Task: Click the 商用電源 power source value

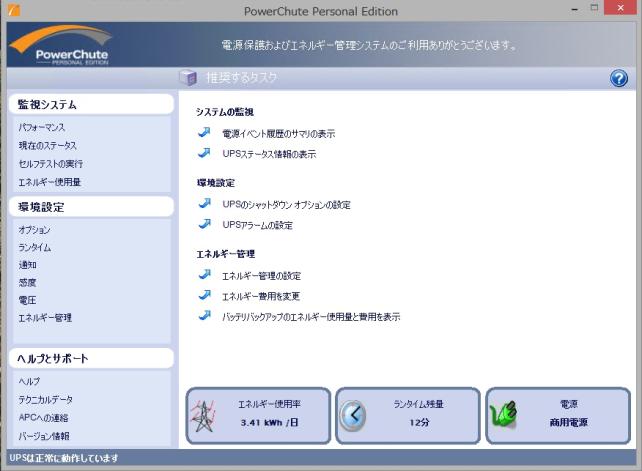Action: [x=569, y=422]
